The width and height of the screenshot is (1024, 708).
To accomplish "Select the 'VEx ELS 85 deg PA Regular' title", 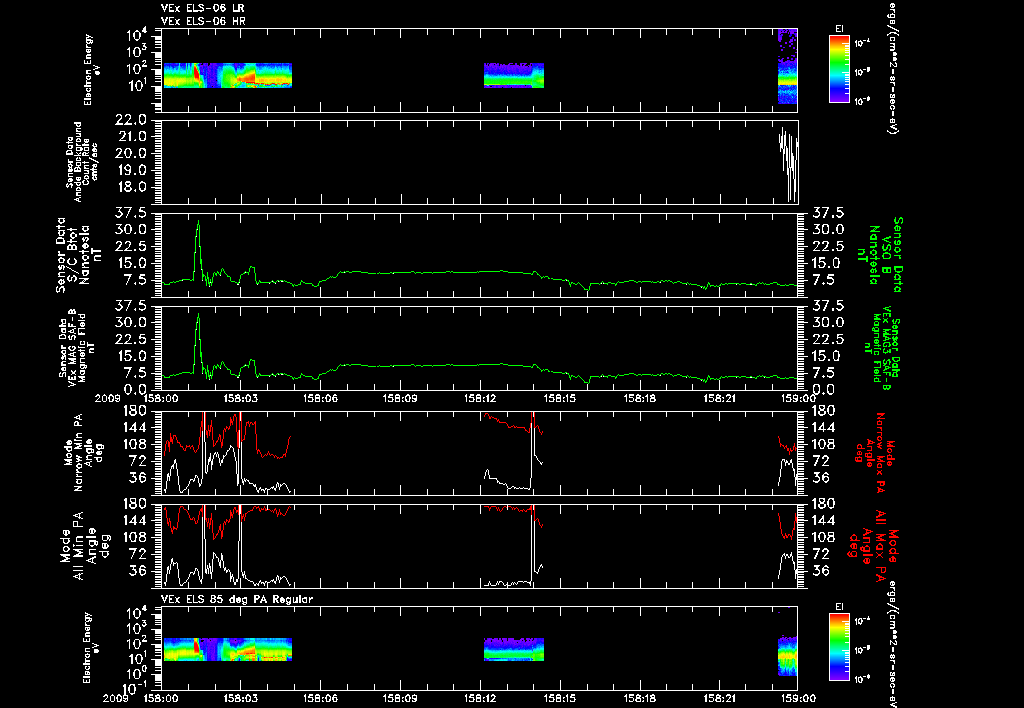I will pyautogui.click(x=237, y=599).
